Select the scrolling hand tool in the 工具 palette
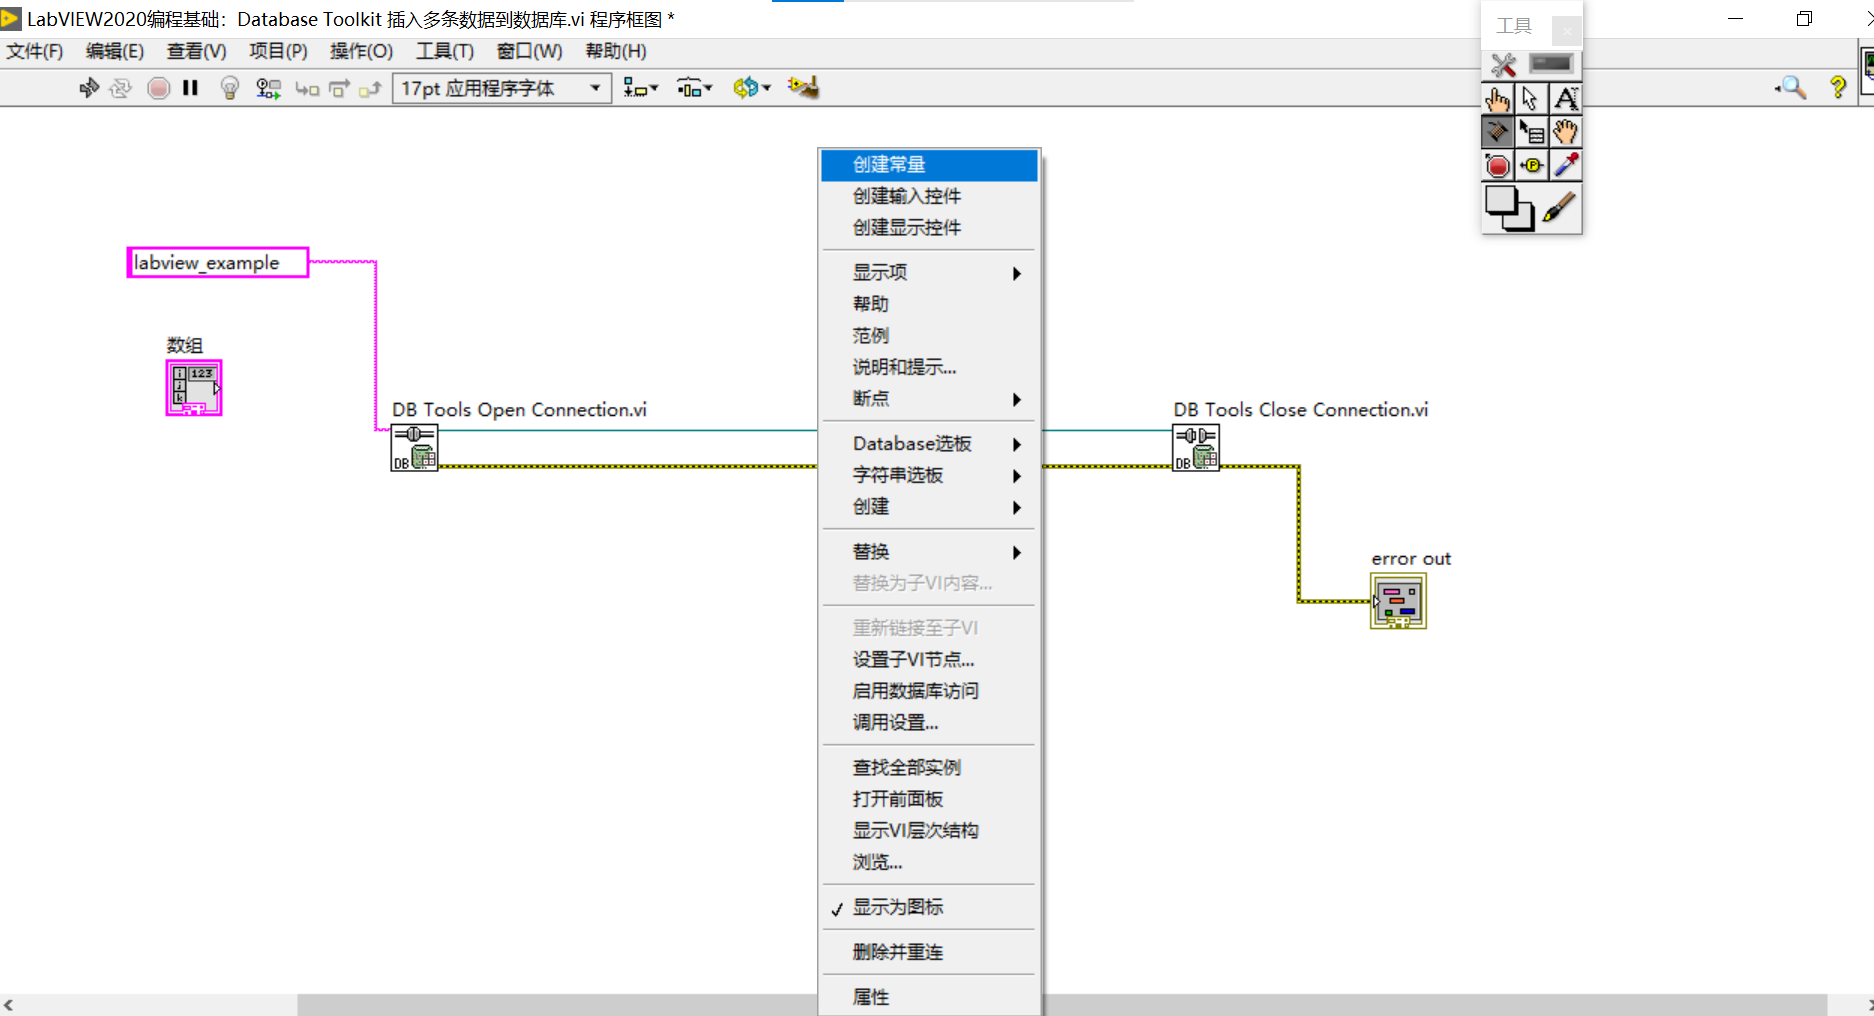 point(1565,131)
